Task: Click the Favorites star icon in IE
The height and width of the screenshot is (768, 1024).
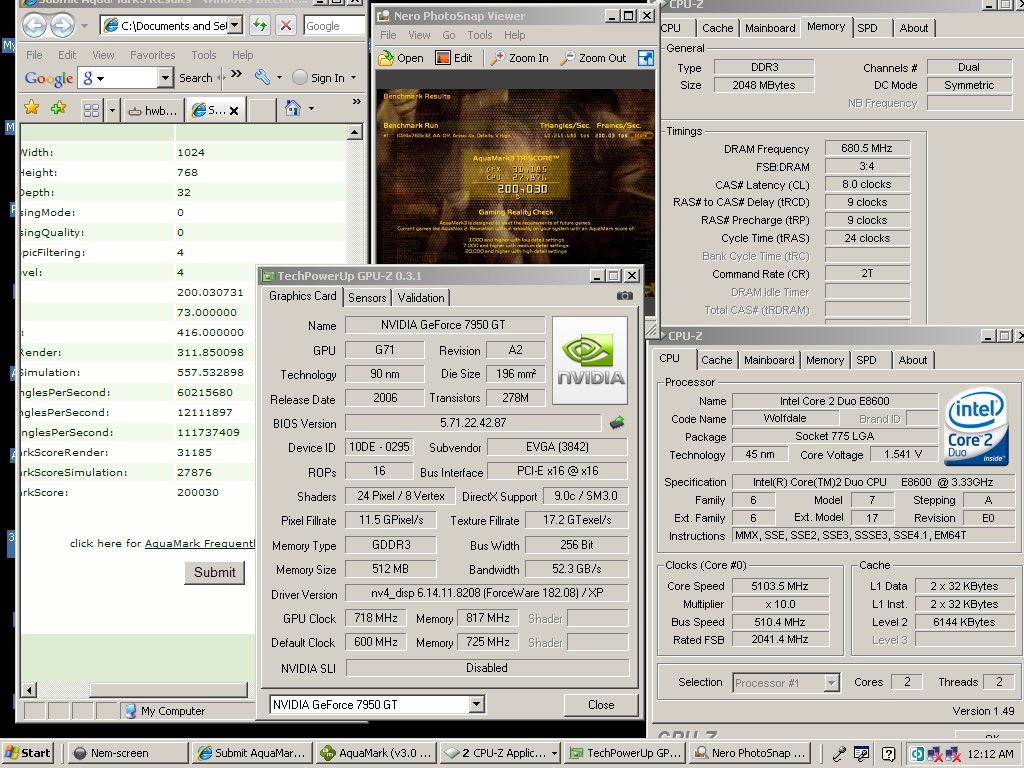Action: pyautogui.click(x=31, y=108)
